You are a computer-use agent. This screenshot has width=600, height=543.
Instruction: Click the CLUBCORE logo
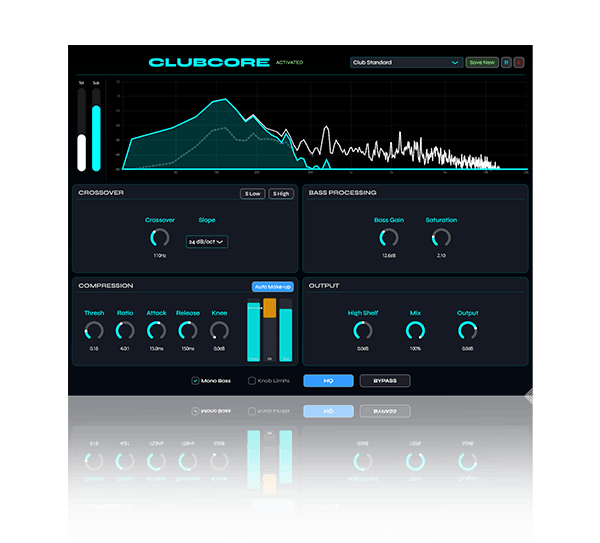coord(209,62)
